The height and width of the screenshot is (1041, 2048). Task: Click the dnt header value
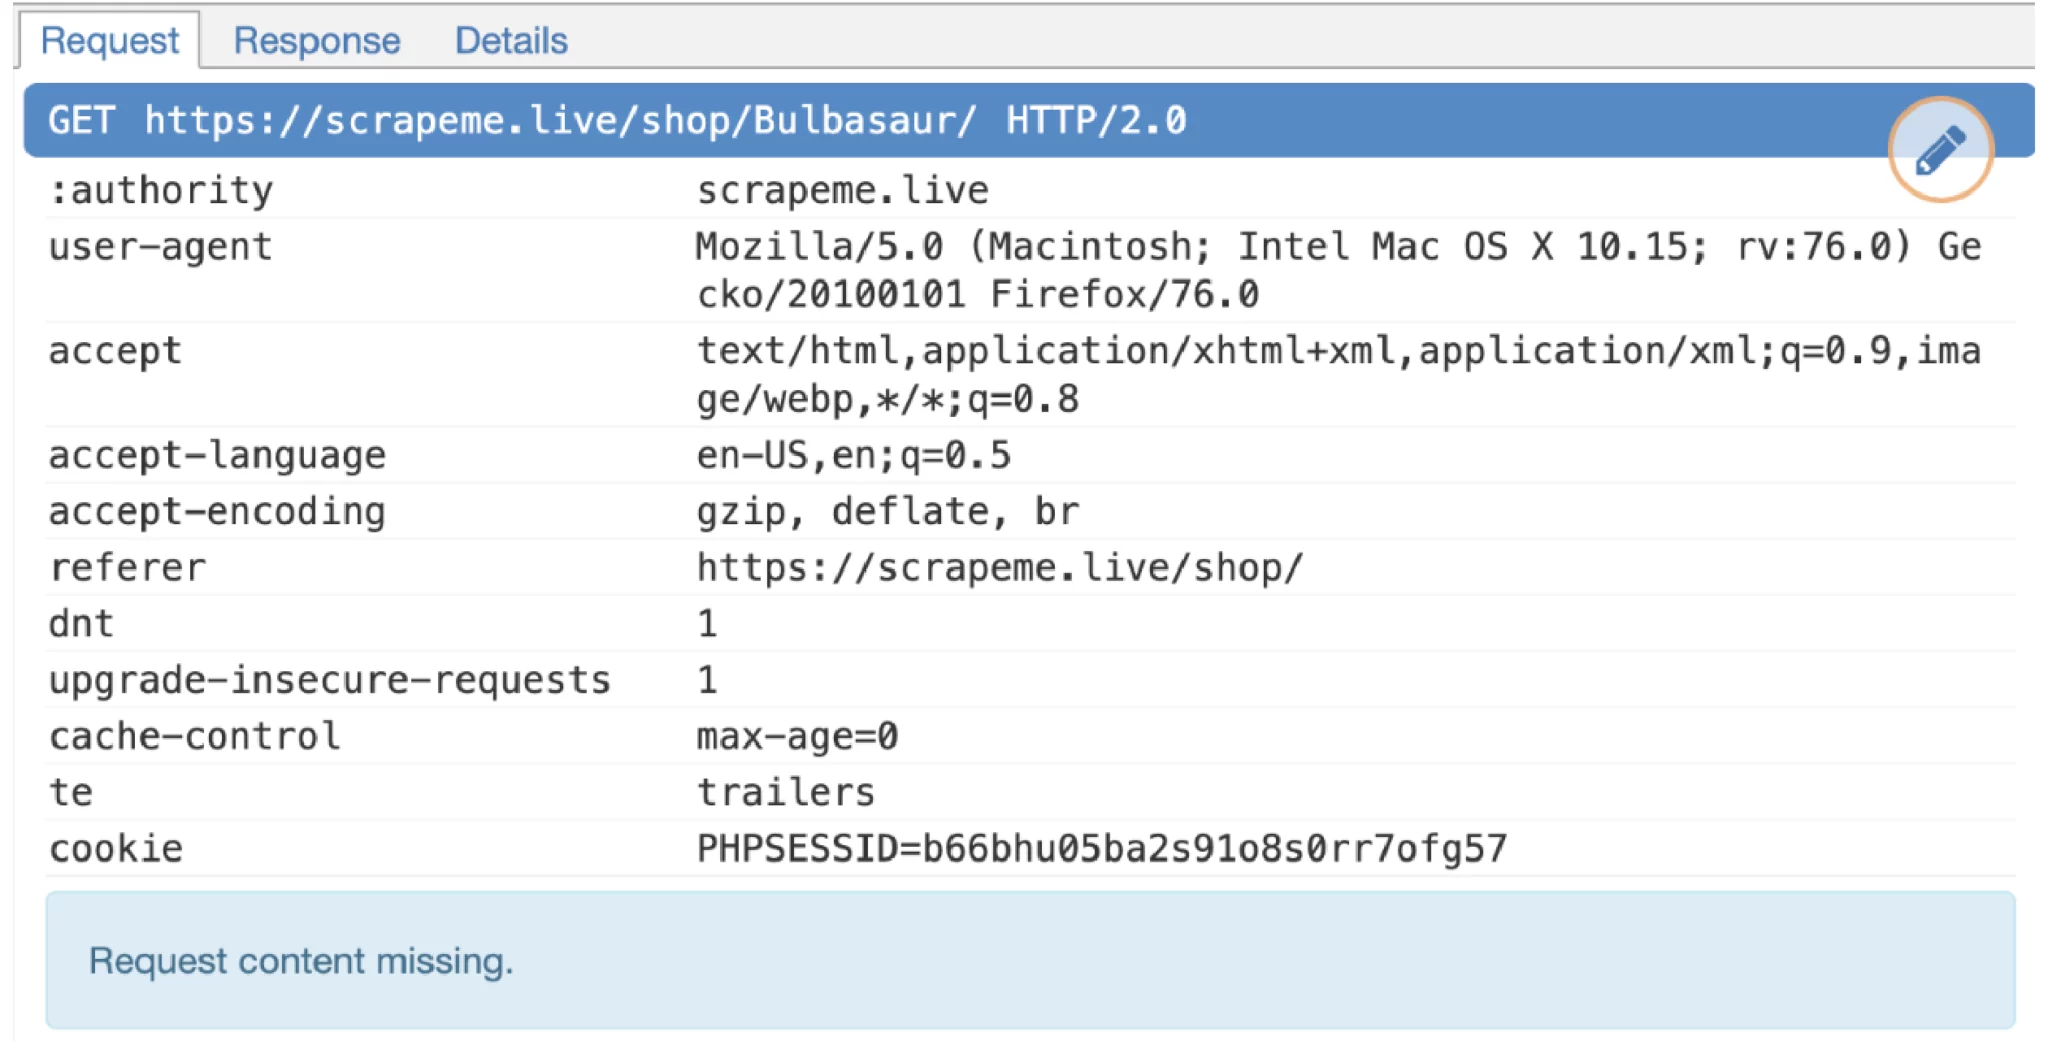pos(707,623)
